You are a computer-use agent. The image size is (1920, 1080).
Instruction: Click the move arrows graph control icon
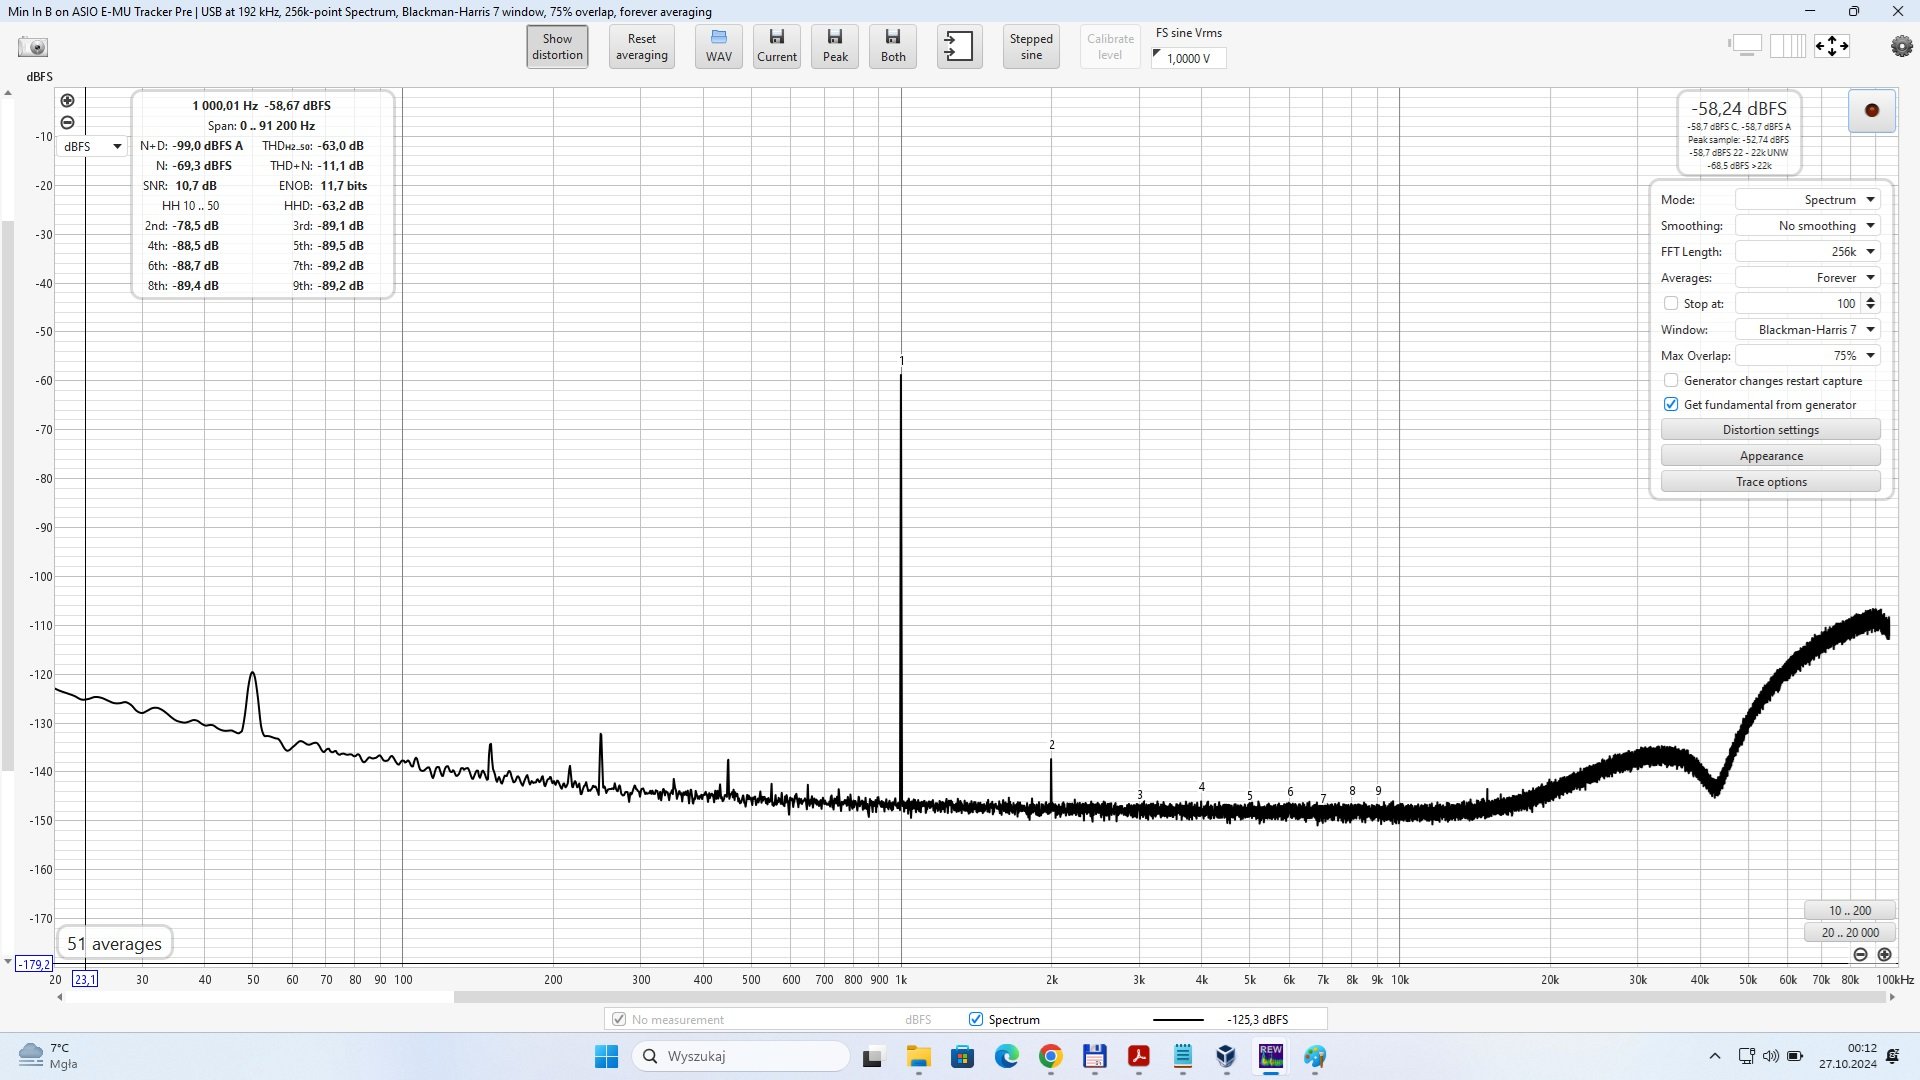tap(1832, 46)
